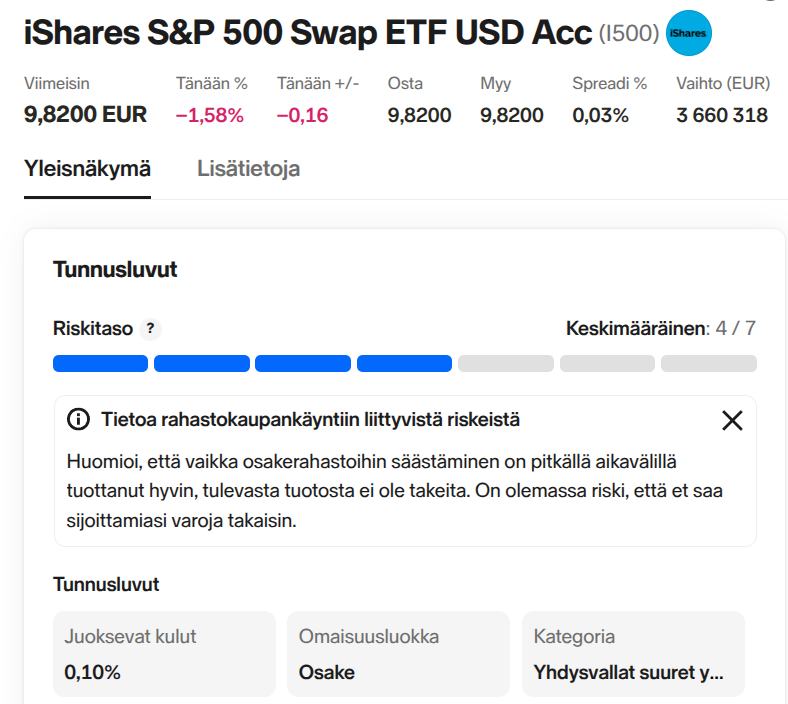Click the Myy price 9,8200
788x704 pixels.
click(x=511, y=115)
